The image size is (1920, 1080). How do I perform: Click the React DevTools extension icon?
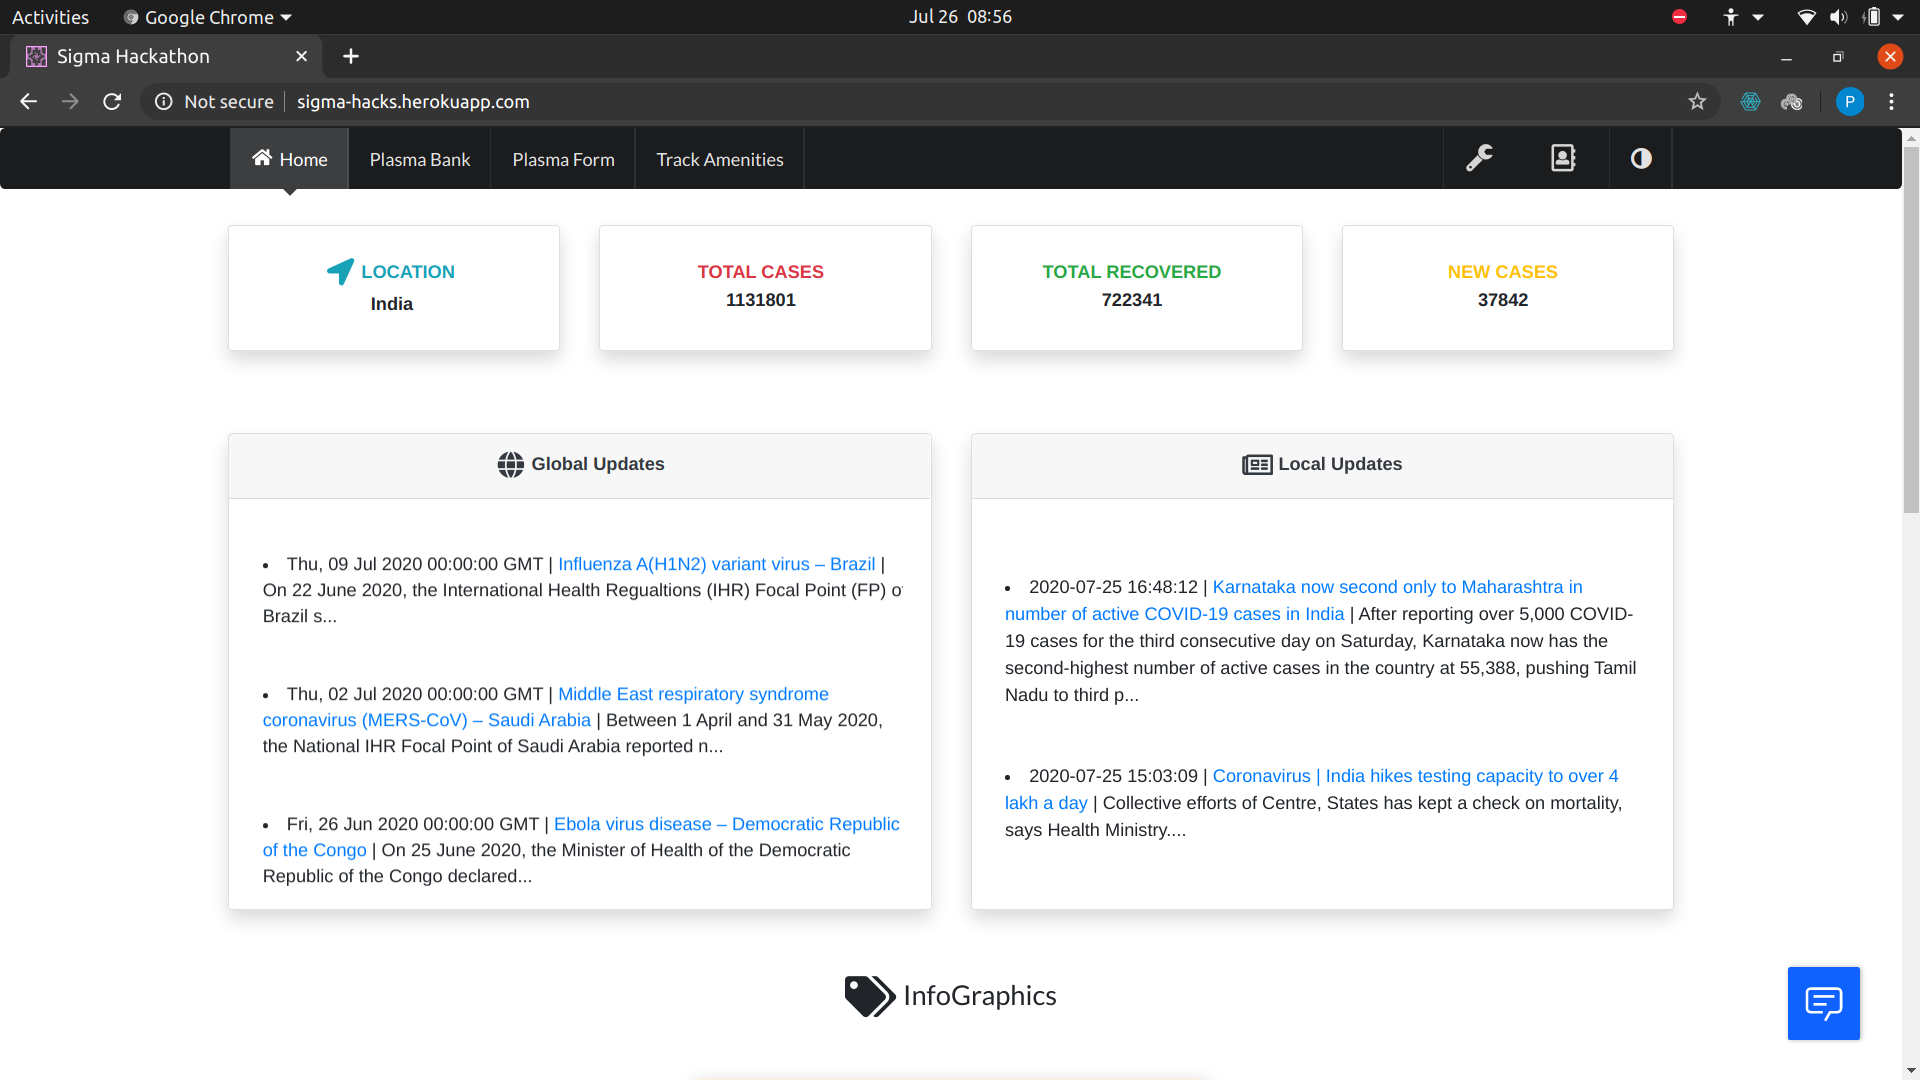tap(1750, 101)
